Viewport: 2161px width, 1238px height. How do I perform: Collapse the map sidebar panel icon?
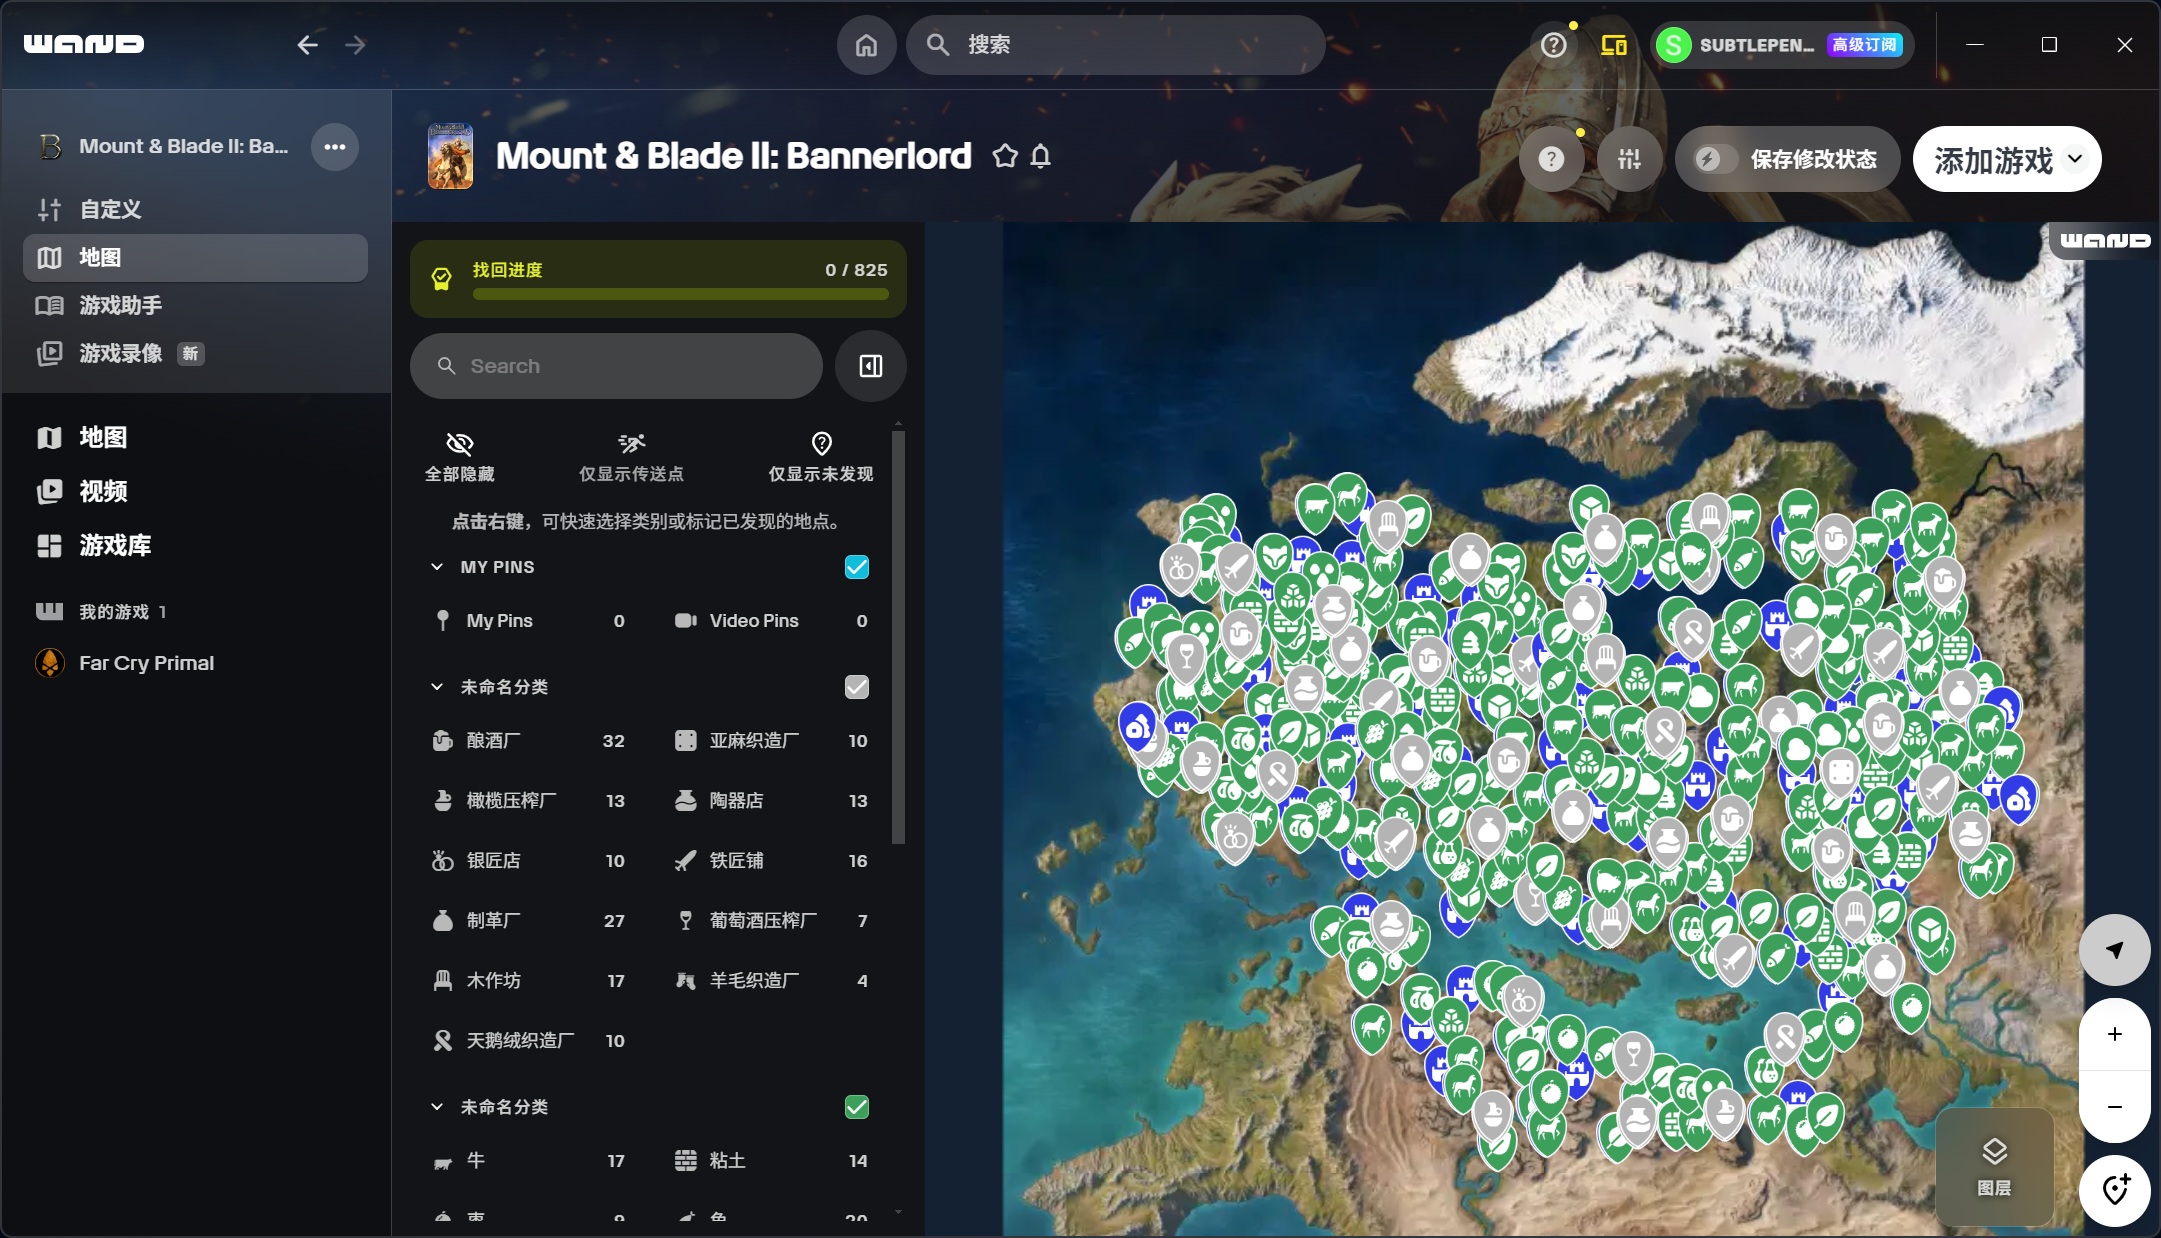coord(870,366)
